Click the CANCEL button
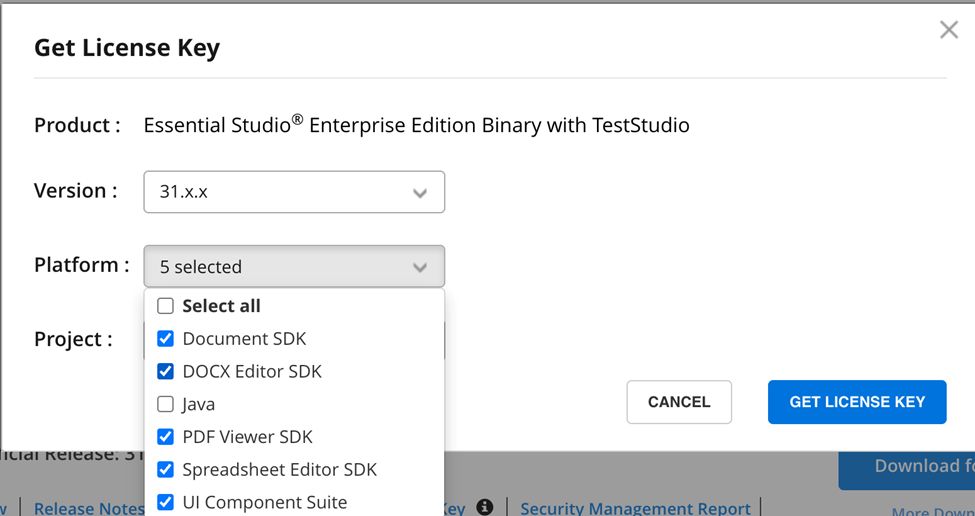 [x=679, y=402]
